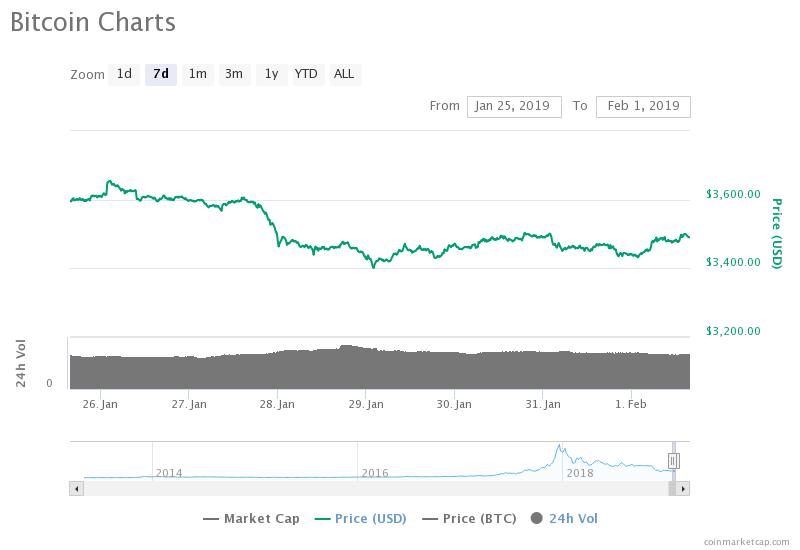Click the 27. Jan axis label
The image size is (800, 550).
click(x=189, y=404)
